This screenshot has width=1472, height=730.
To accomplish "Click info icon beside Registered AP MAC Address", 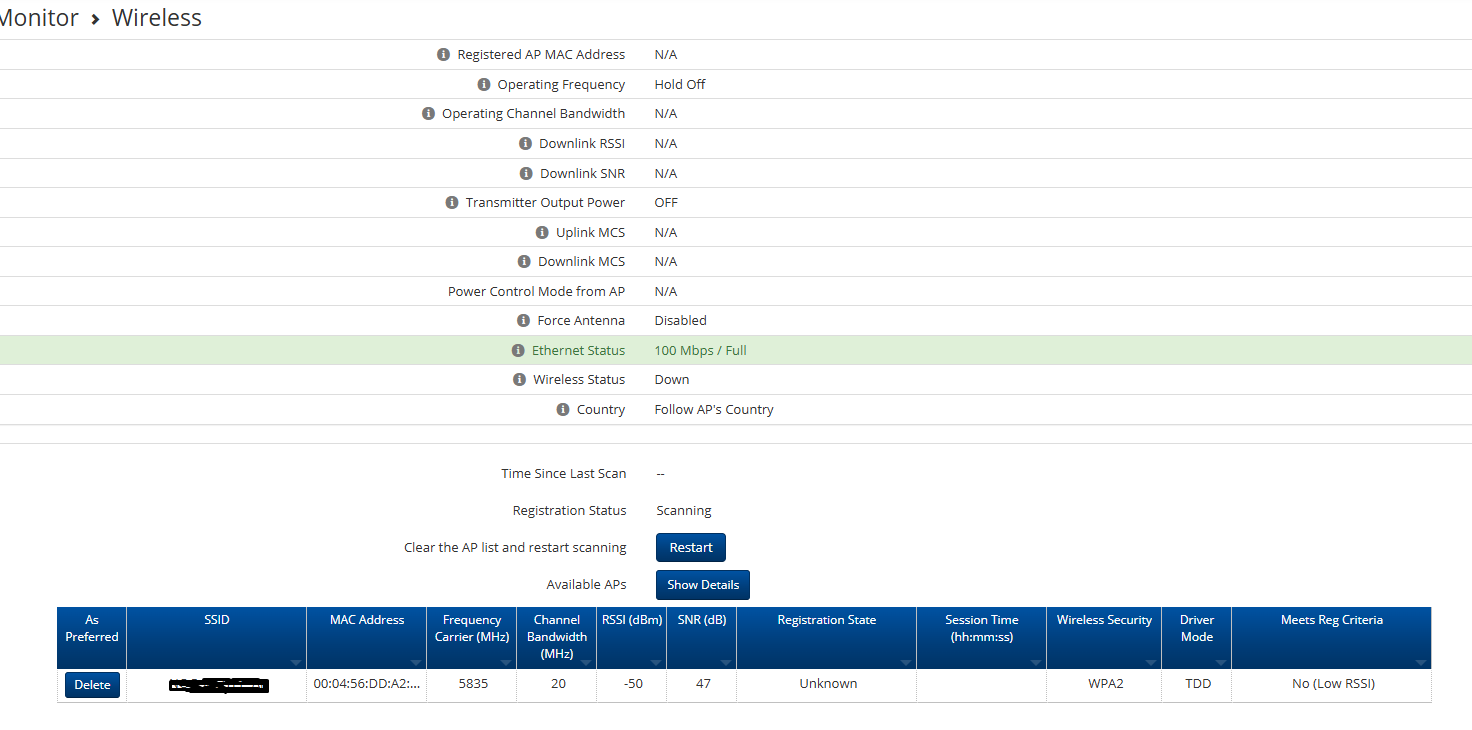I will (x=444, y=55).
